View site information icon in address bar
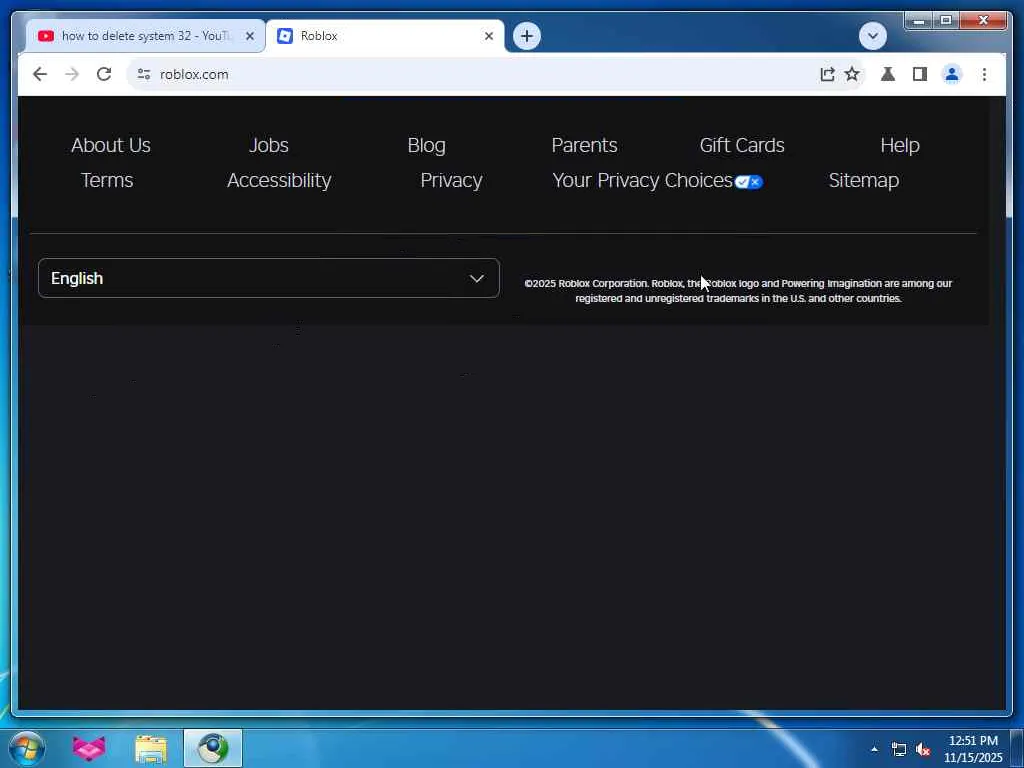This screenshot has height=768, width=1024. tap(144, 74)
